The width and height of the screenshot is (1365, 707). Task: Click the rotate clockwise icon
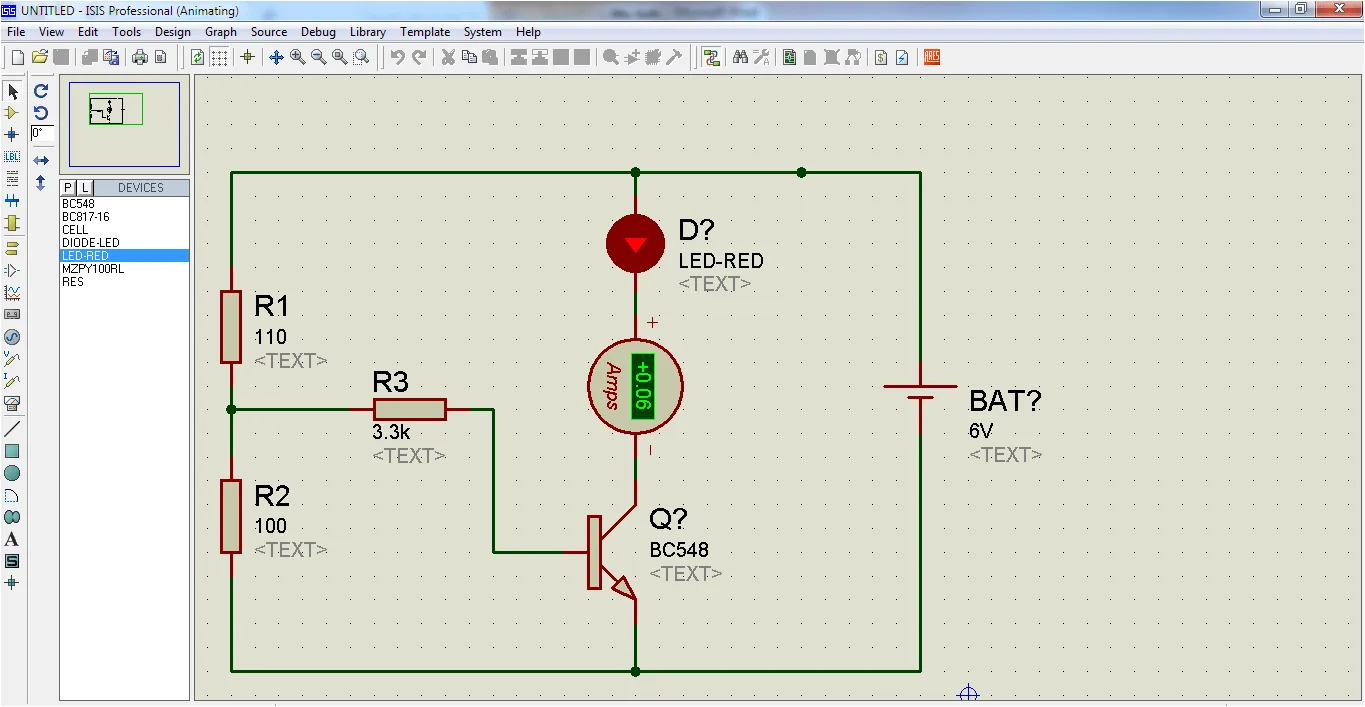tap(41, 91)
